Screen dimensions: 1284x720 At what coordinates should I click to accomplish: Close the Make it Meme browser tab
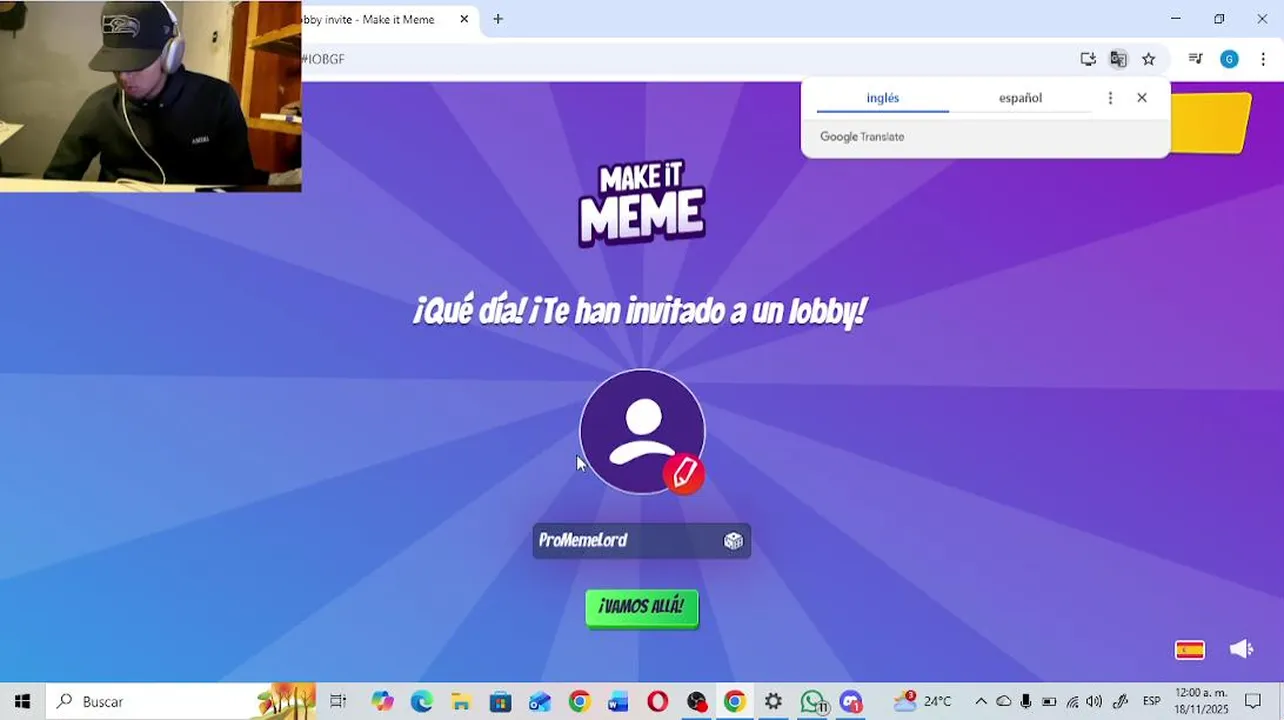coord(464,19)
